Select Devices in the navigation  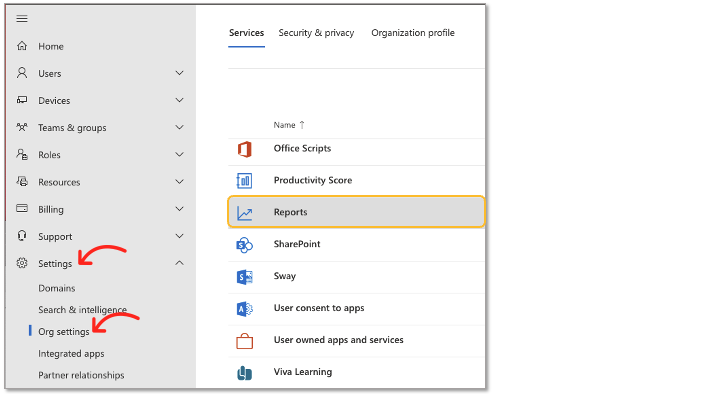[54, 100]
